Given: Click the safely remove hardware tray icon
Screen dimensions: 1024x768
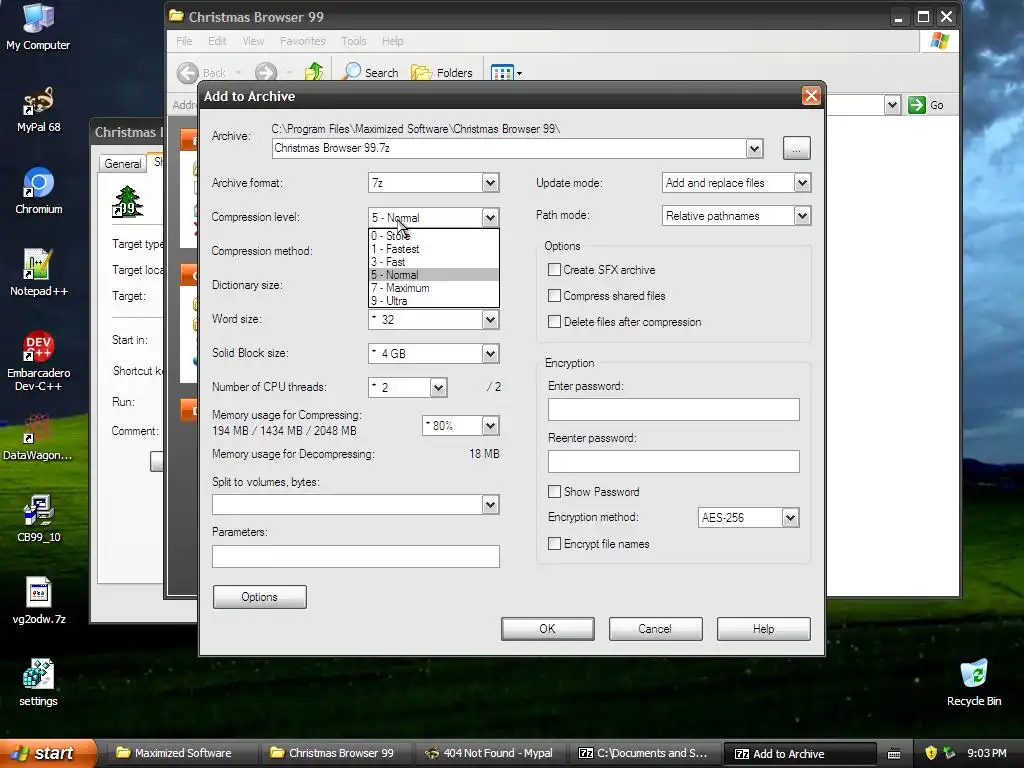Looking at the screenshot, I should point(950,753).
